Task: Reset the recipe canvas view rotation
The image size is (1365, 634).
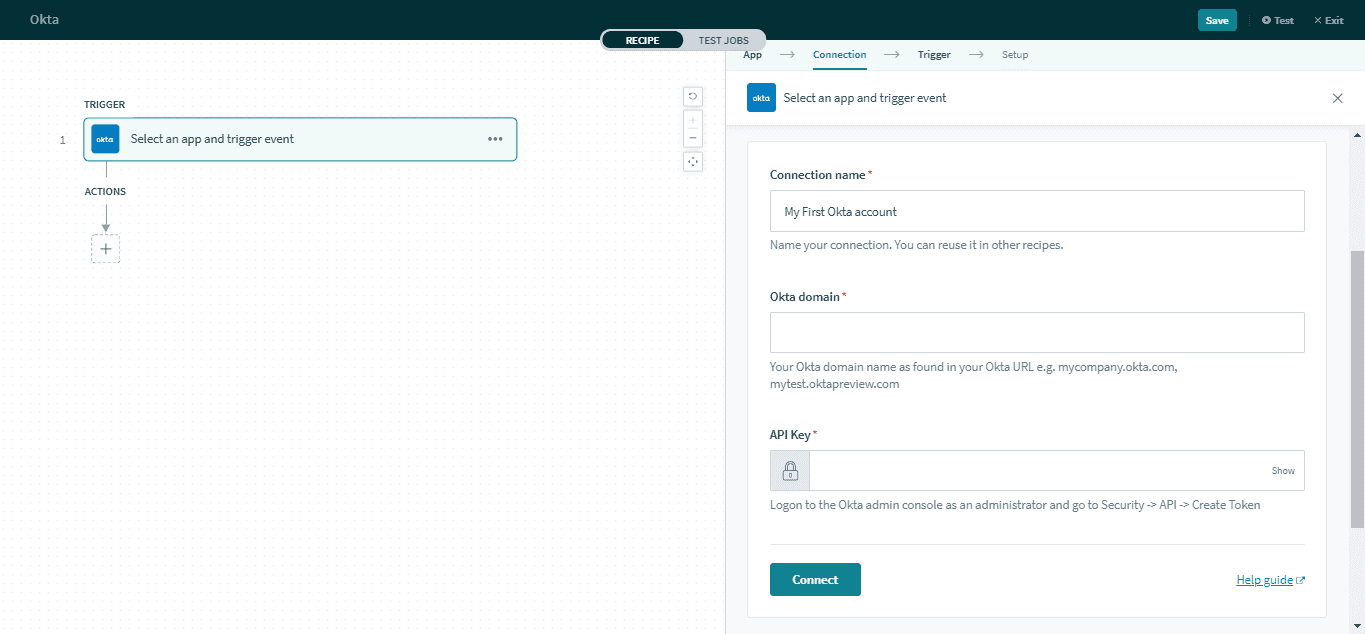Action: coord(692,95)
